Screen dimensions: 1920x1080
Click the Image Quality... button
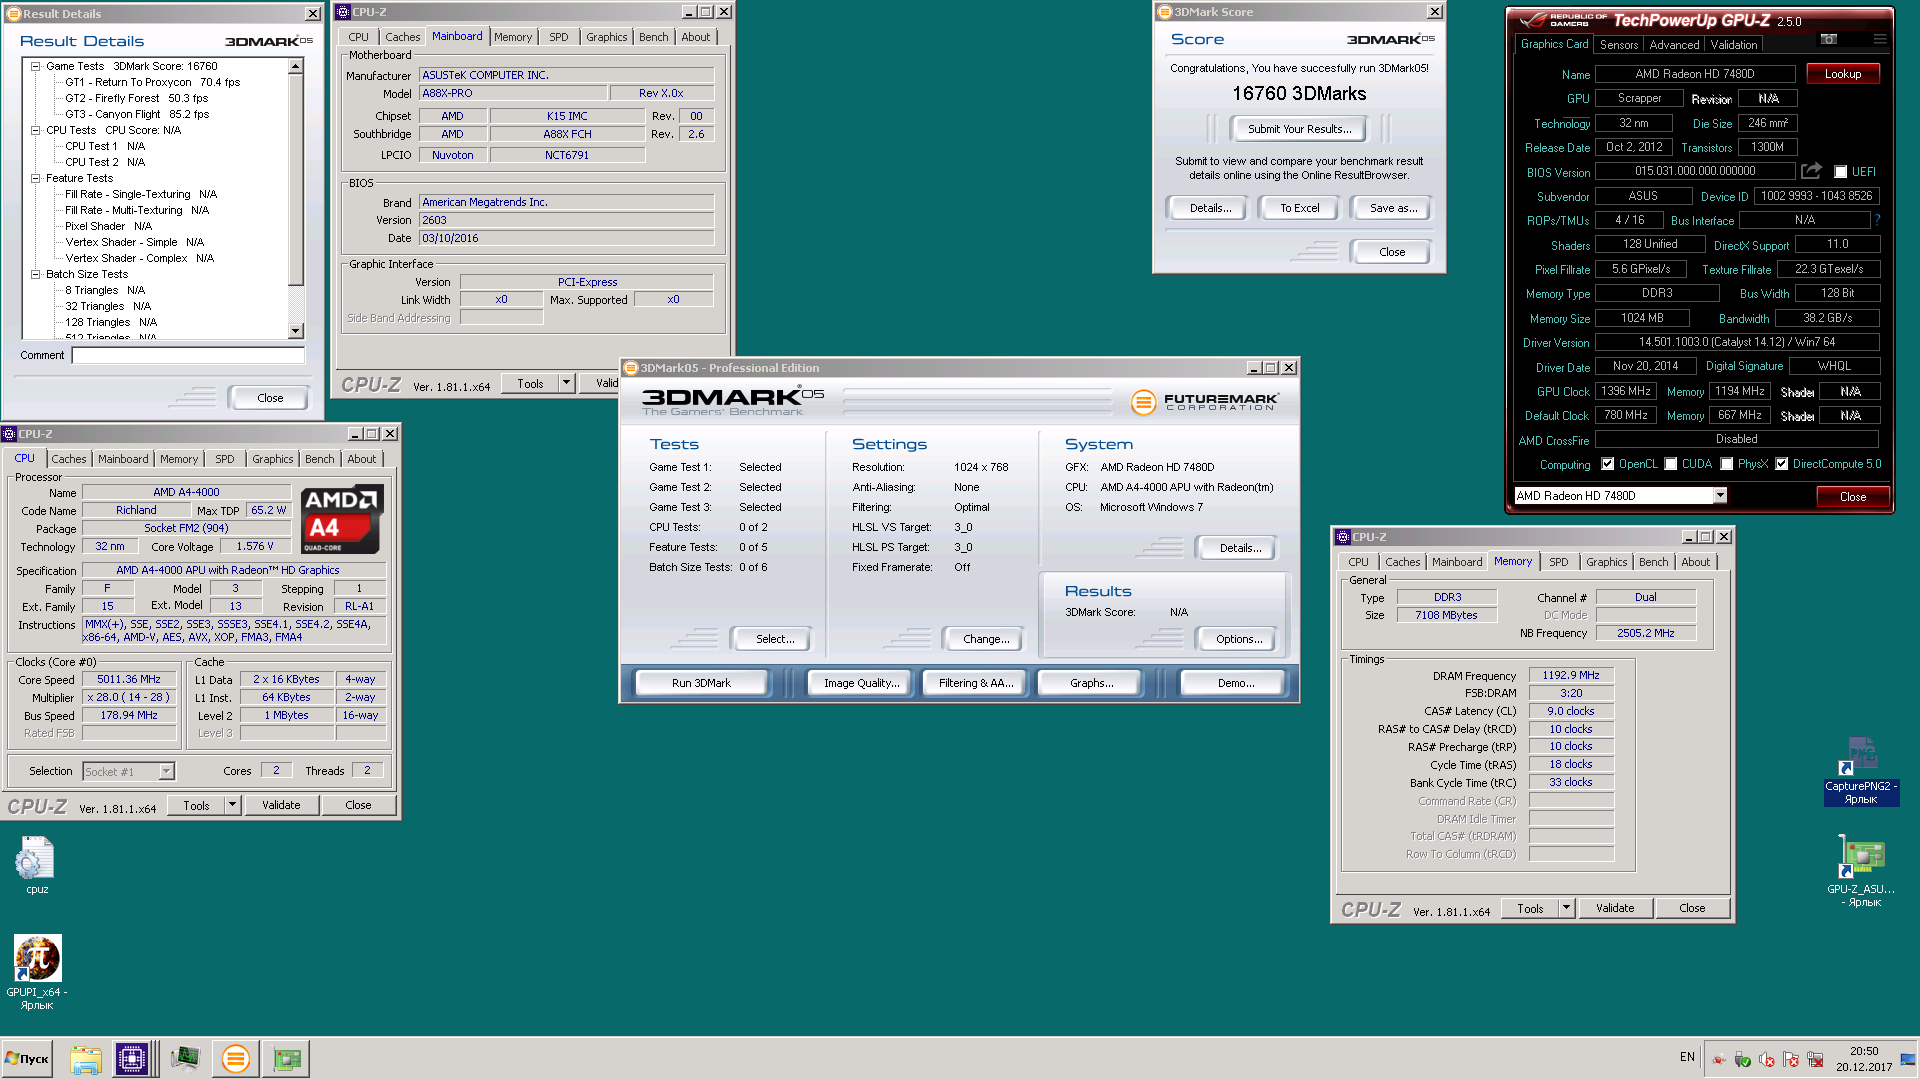[861, 683]
